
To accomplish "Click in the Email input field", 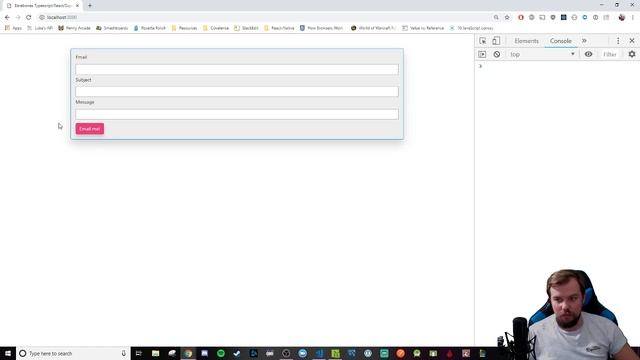I will pyautogui.click(x=237, y=69).
